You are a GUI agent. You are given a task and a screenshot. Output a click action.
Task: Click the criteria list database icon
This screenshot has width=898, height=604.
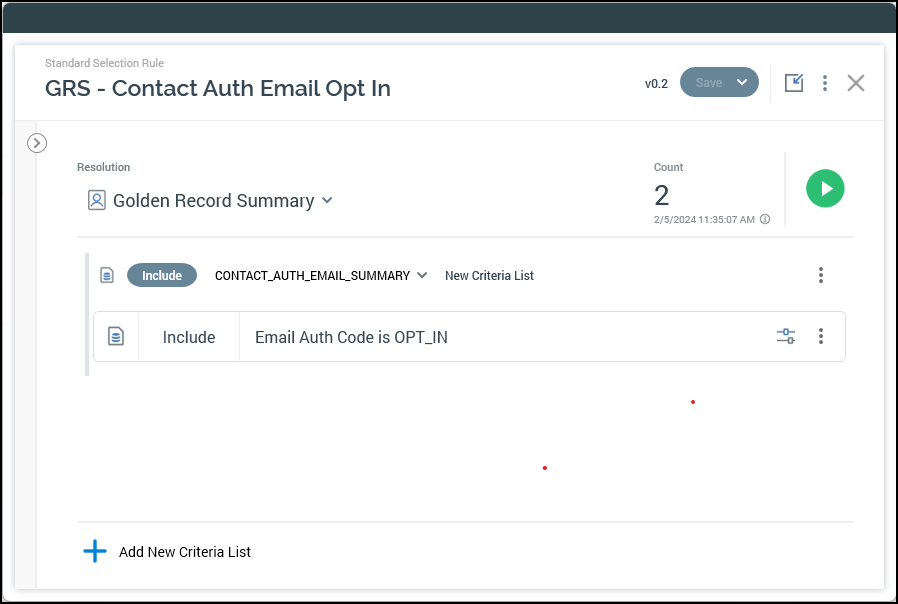click(107, 275)
